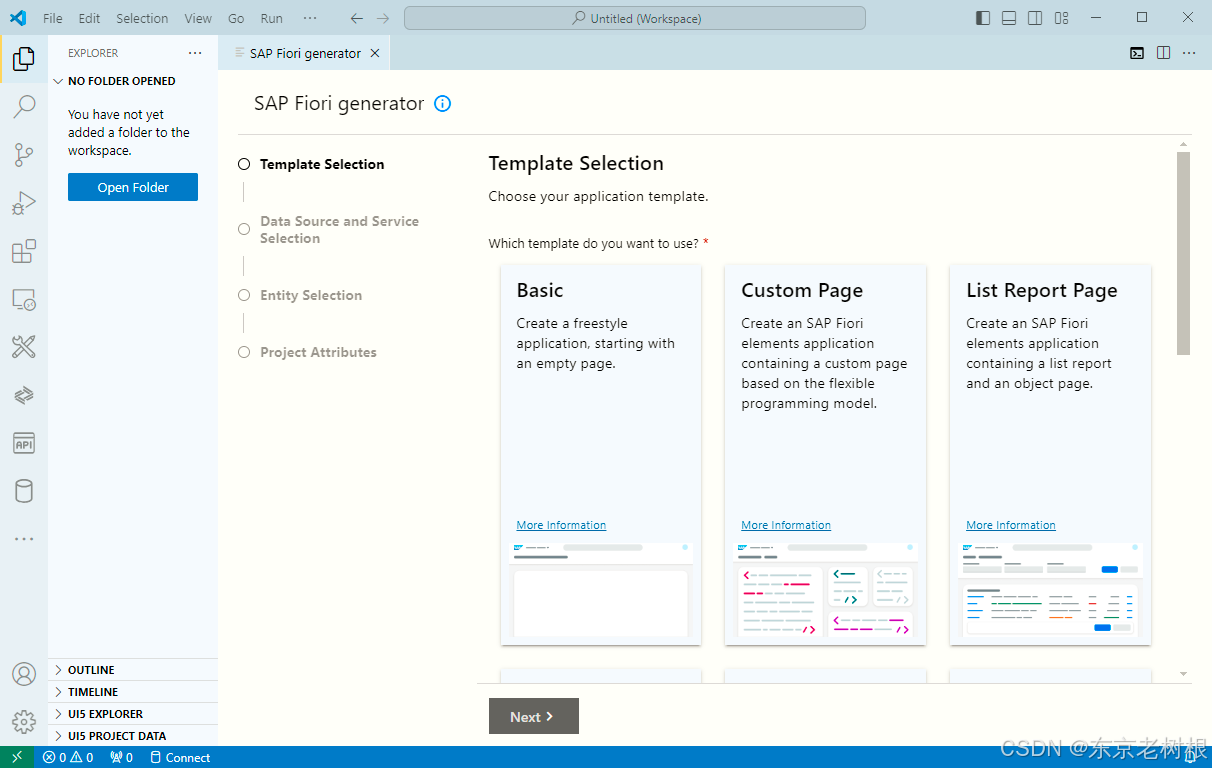Viewport: 1212px width, 768px height.
Task: Open the Selection menu
Action: 142,18
